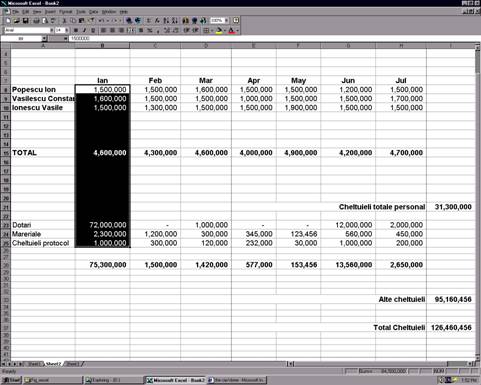Click the yellow Fill Color swatch button
Image resolution: width=481 pixels, height=385 pixels.
pos(219,30)
